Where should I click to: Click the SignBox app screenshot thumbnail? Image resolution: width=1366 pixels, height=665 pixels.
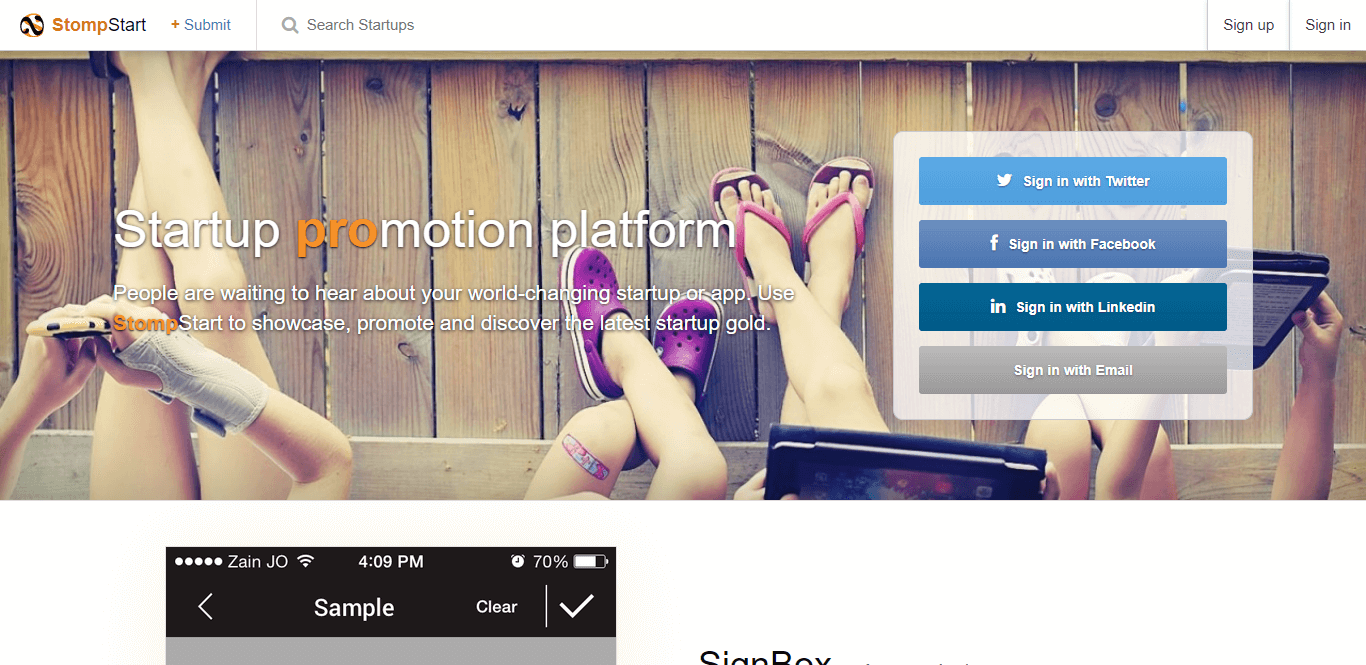(x=391, y=606)
